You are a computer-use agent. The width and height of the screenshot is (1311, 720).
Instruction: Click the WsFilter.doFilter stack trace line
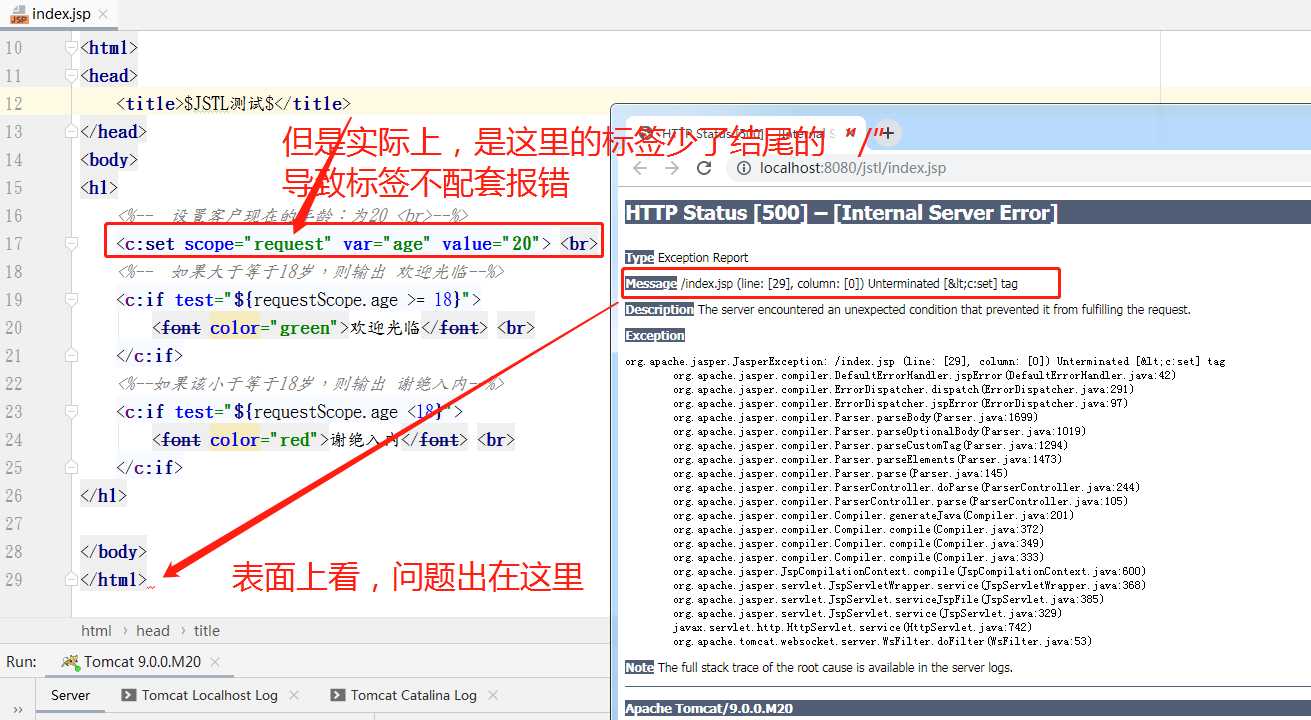pyautogui.click(x=882, y=642)
